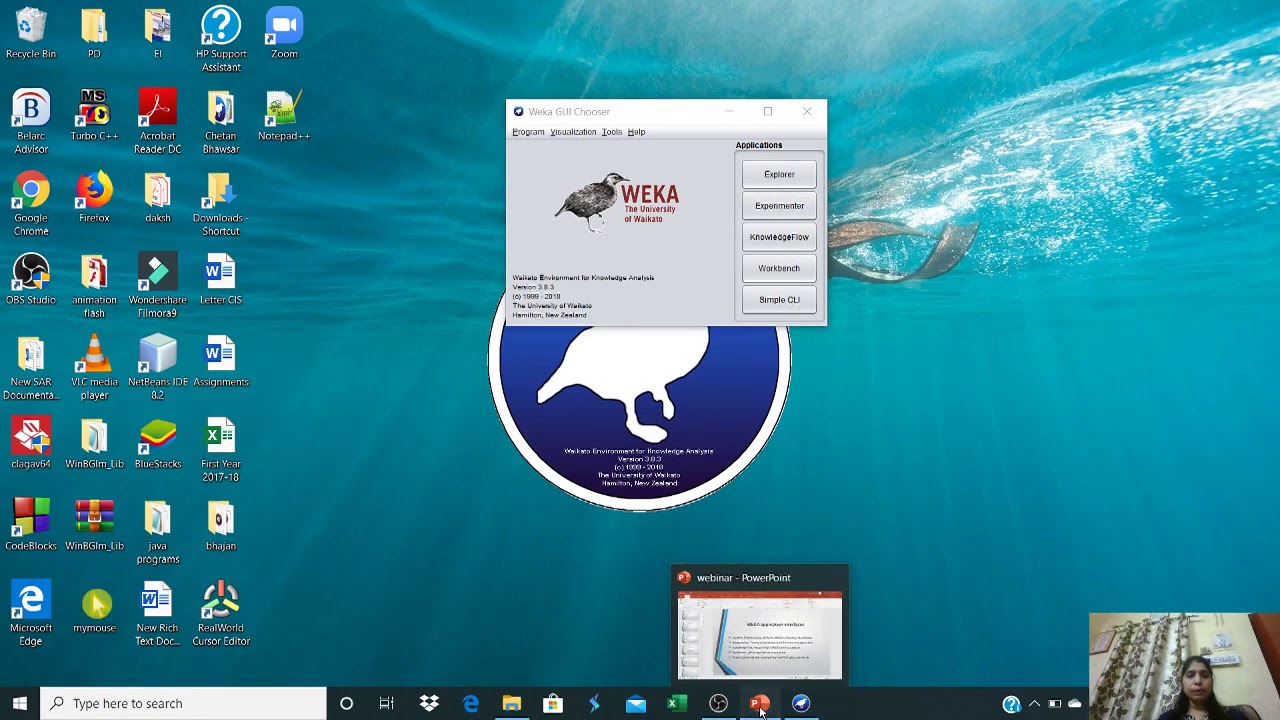Click OneDrive cloud tray icon

(x=1075, y=703)
